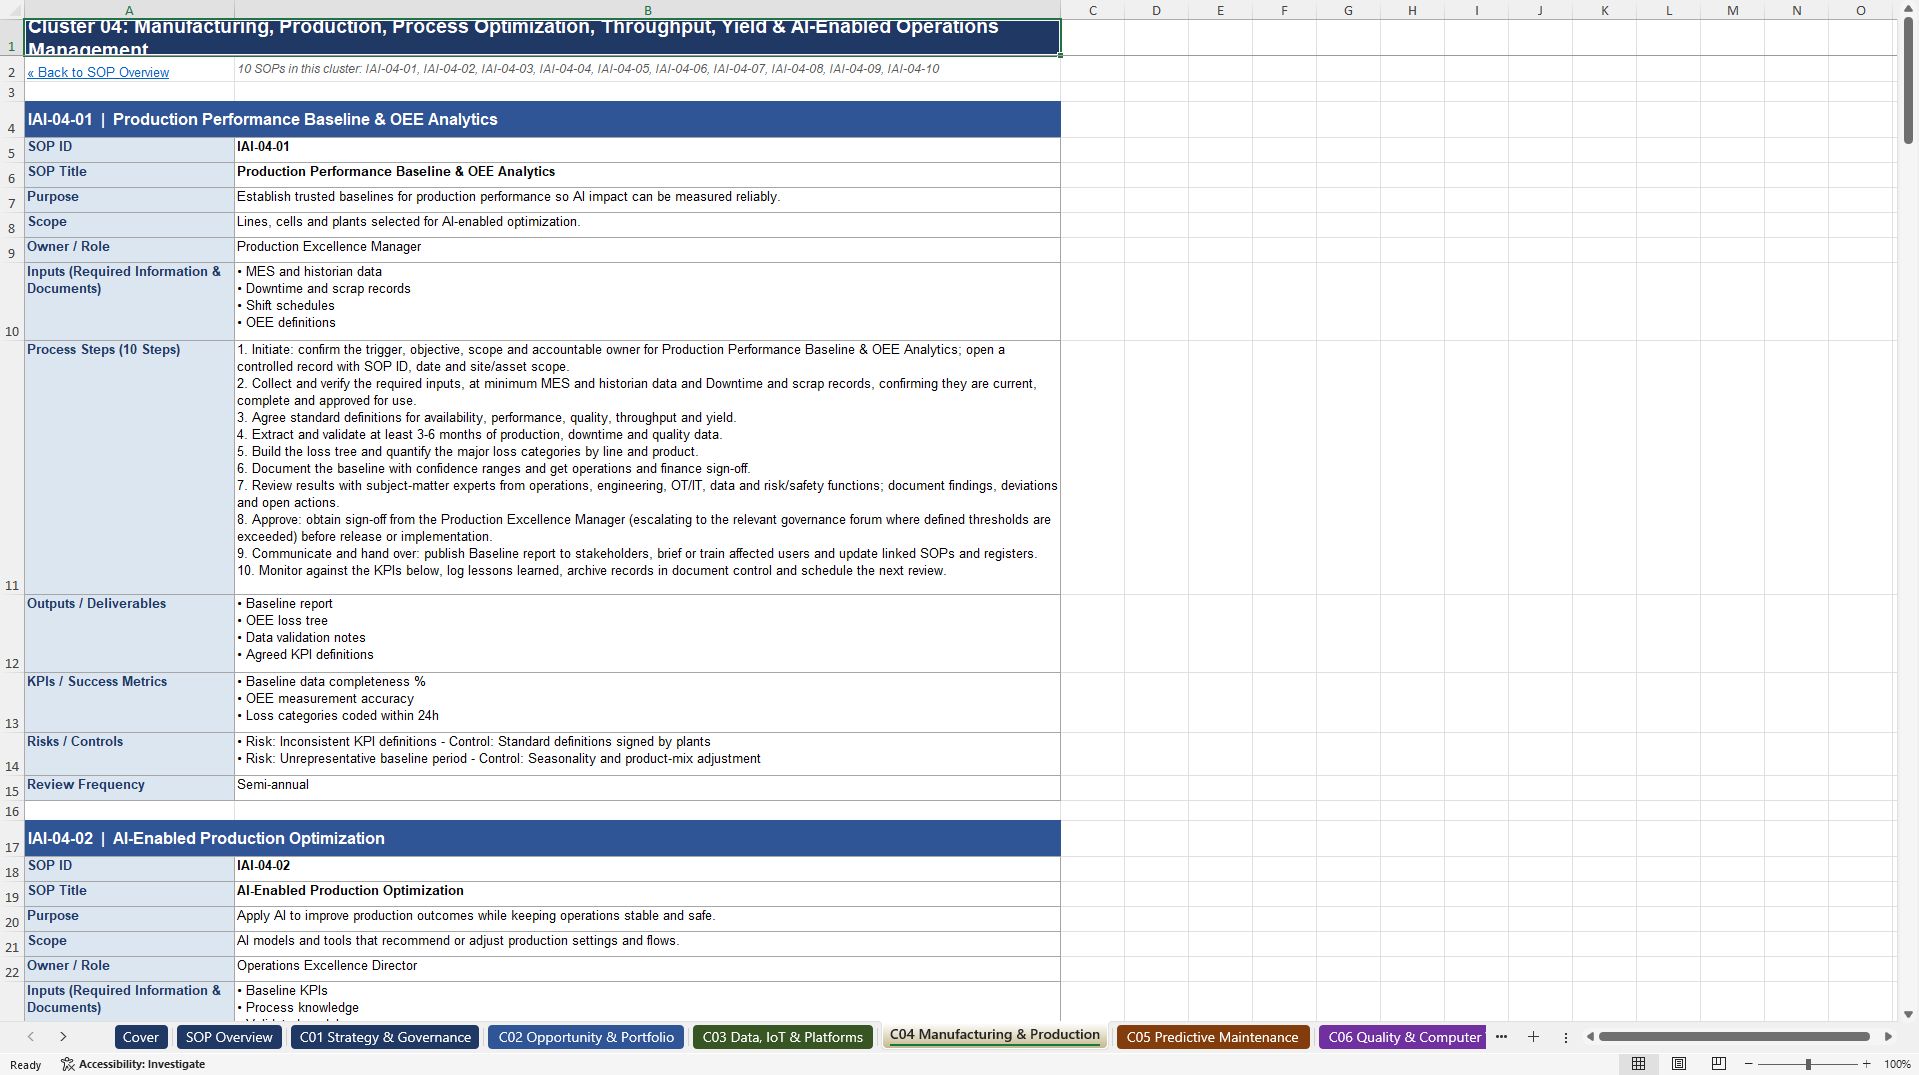Select 'Operations Excellence Director' cell
Image resolution: width=1919 pixels, height=1075 pixels.
pyautogui.click(x=647, y=969)
